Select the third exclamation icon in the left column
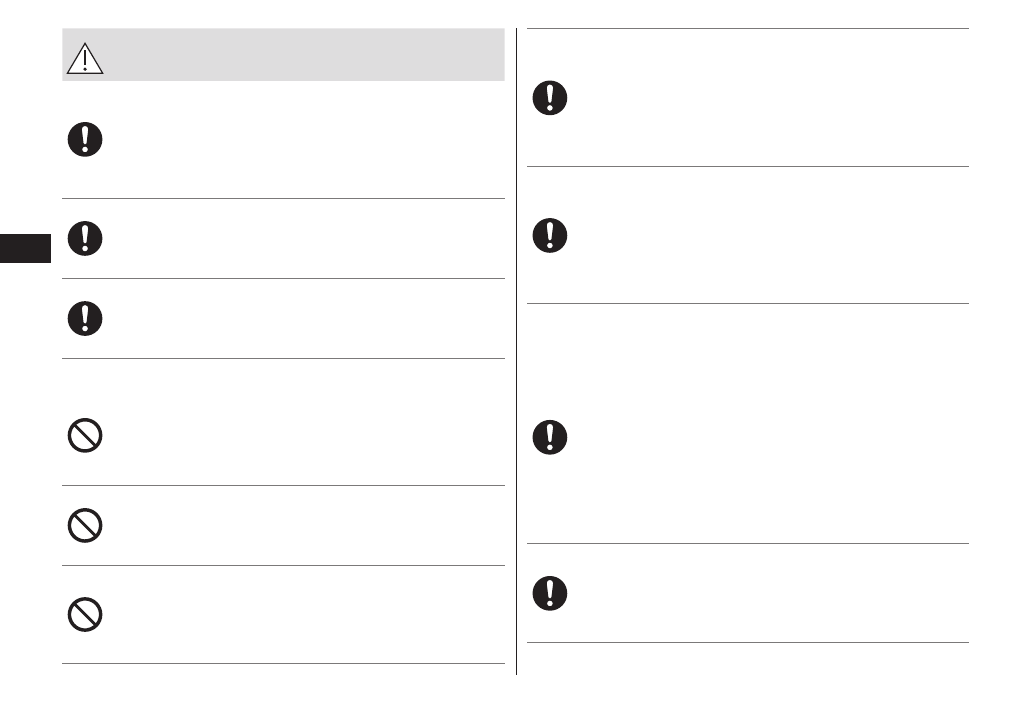Image resolution: width=1032 pixels, height=726 pixels. click(85, 317)
